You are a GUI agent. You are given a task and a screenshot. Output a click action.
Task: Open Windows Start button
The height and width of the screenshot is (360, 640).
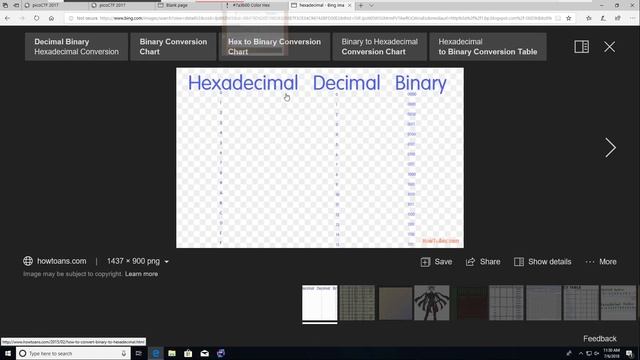coord(8,353)
